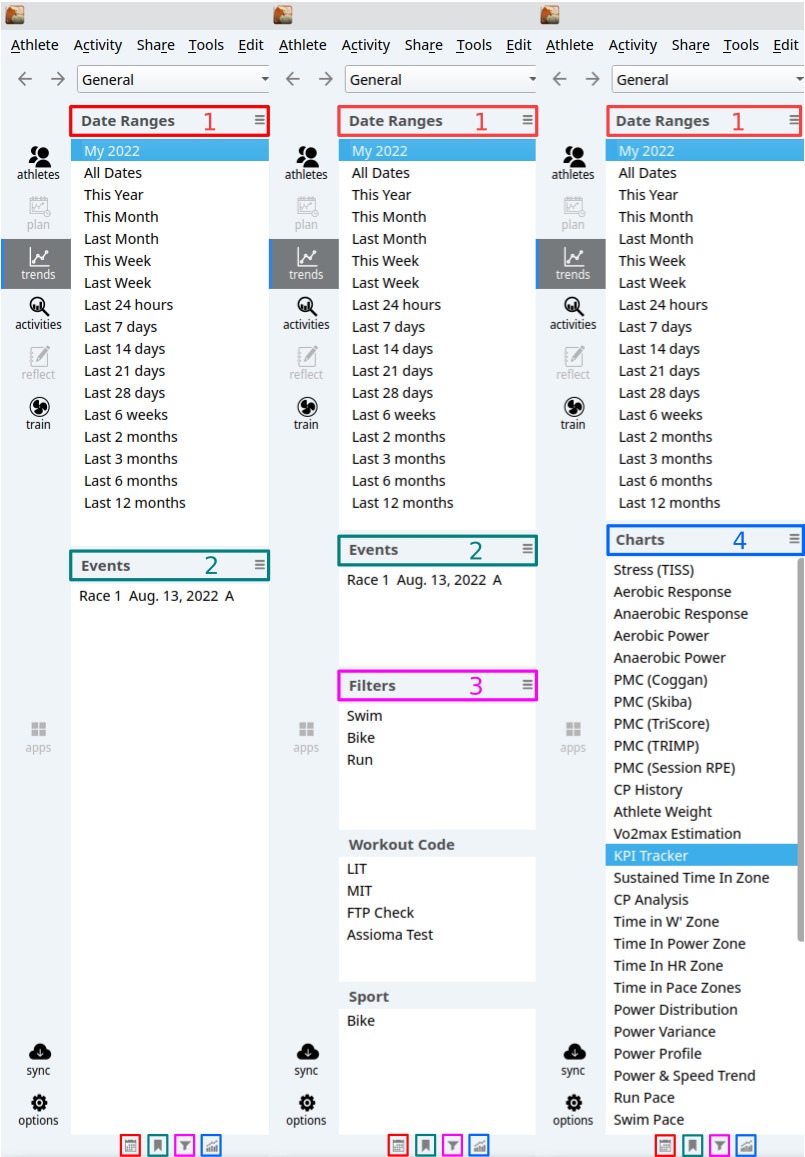Open Events hamburger menu in left panel
Viewport: 805px width, 1157px height.
tap(260, 564)
